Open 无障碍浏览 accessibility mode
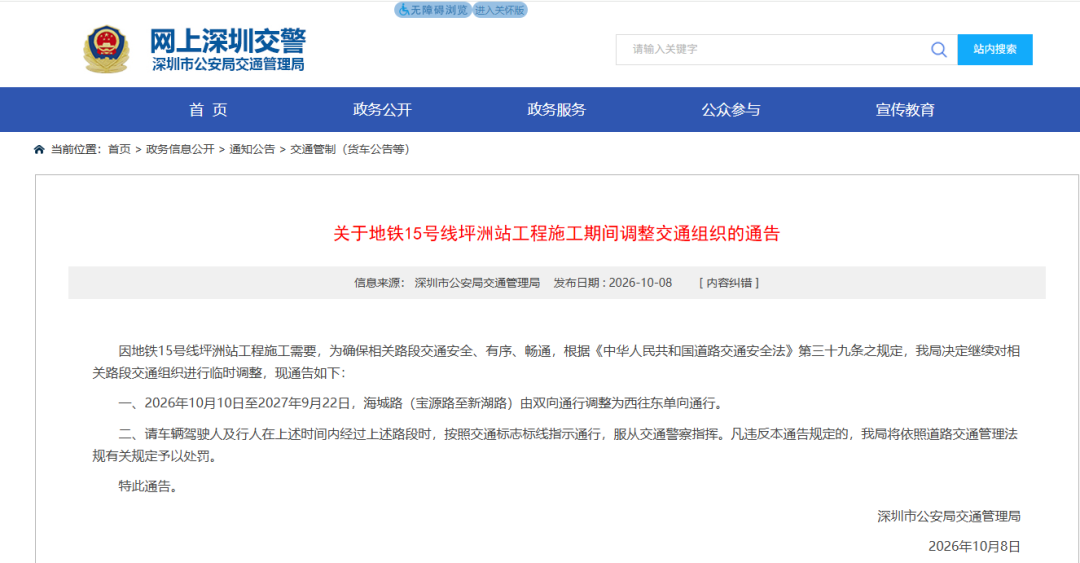The image size is (1080, 563). (x=433, y=10)
